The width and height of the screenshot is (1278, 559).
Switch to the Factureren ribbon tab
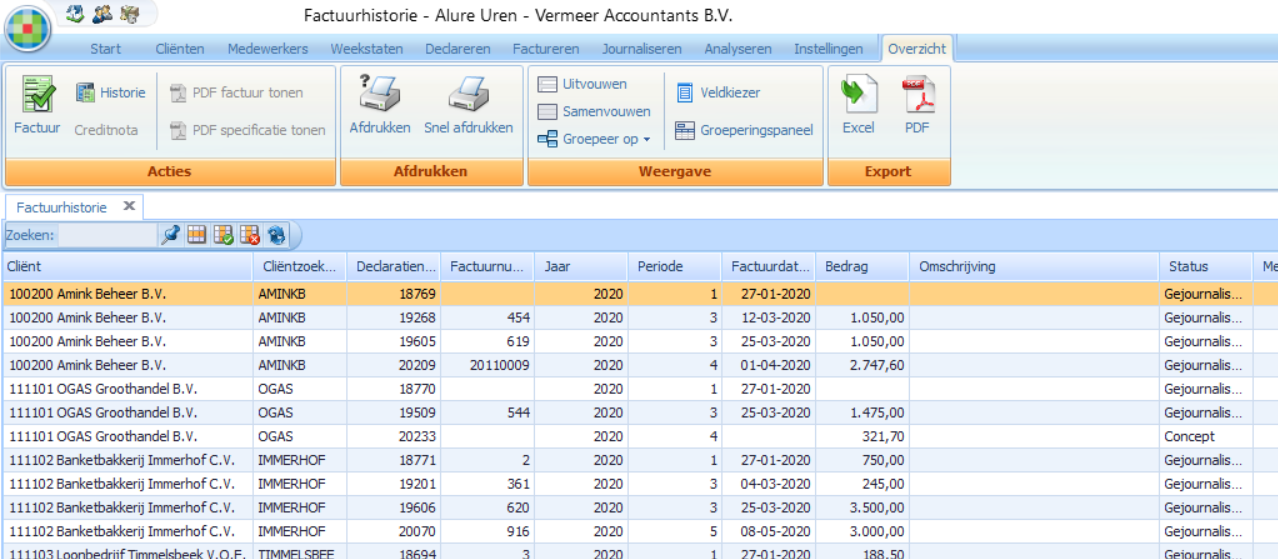click(545, 49)
